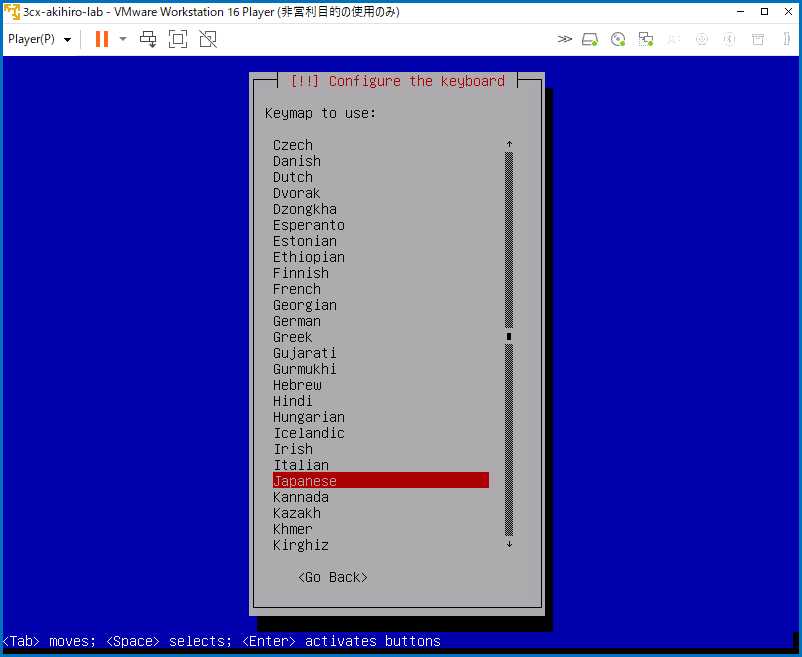
Task: Select Hungarian keymap
Action: [381, 417]
